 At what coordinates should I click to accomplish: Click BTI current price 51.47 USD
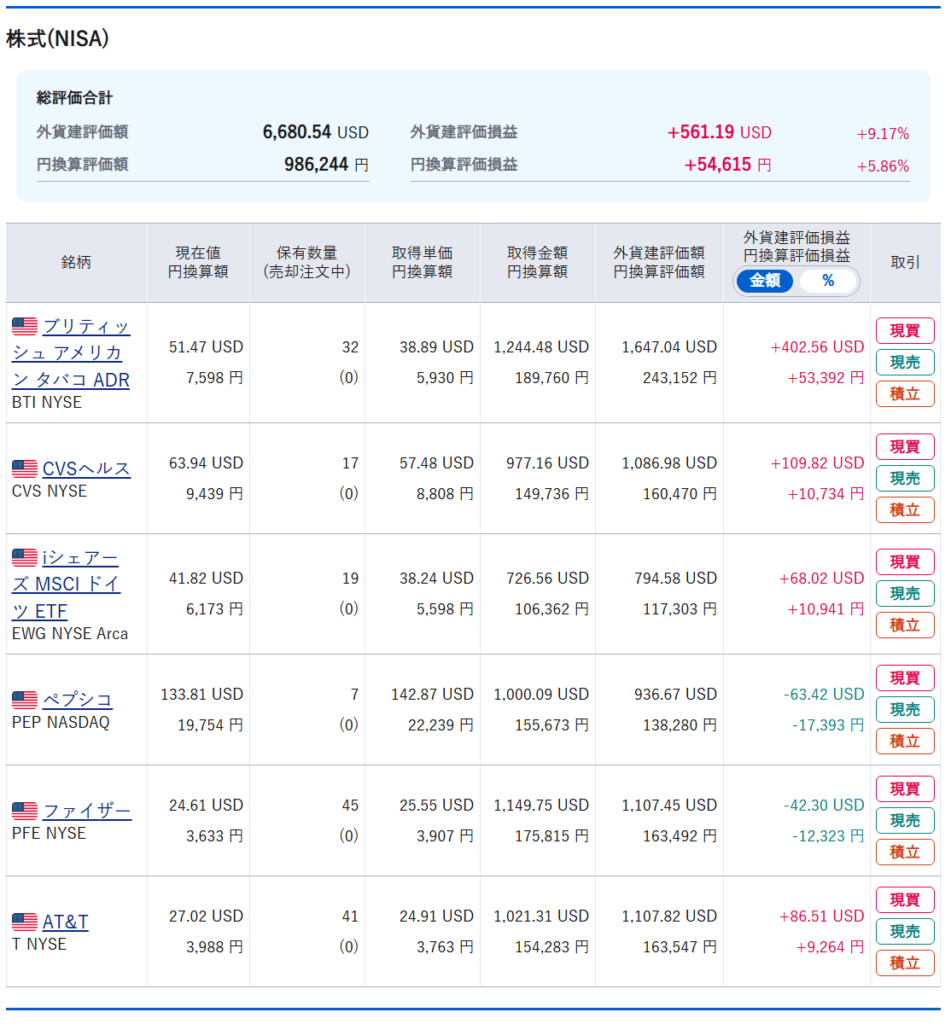pyautogui.click(x=206, y=347)
